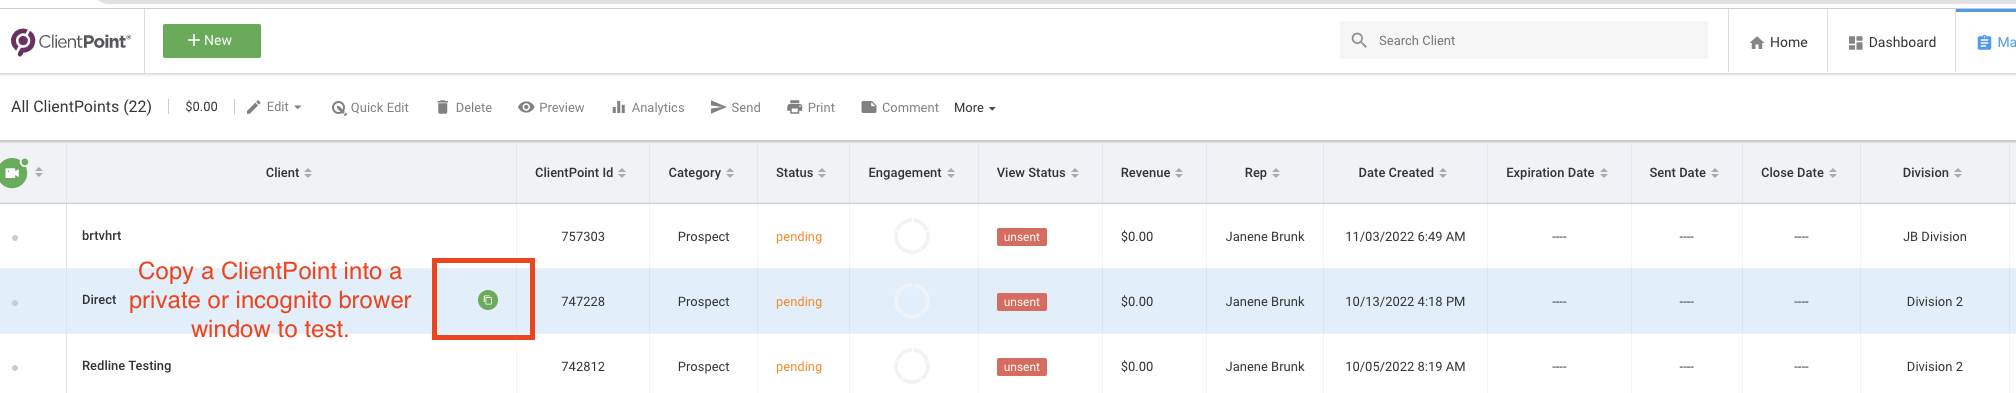Click the trash can icon

(442, 107)
